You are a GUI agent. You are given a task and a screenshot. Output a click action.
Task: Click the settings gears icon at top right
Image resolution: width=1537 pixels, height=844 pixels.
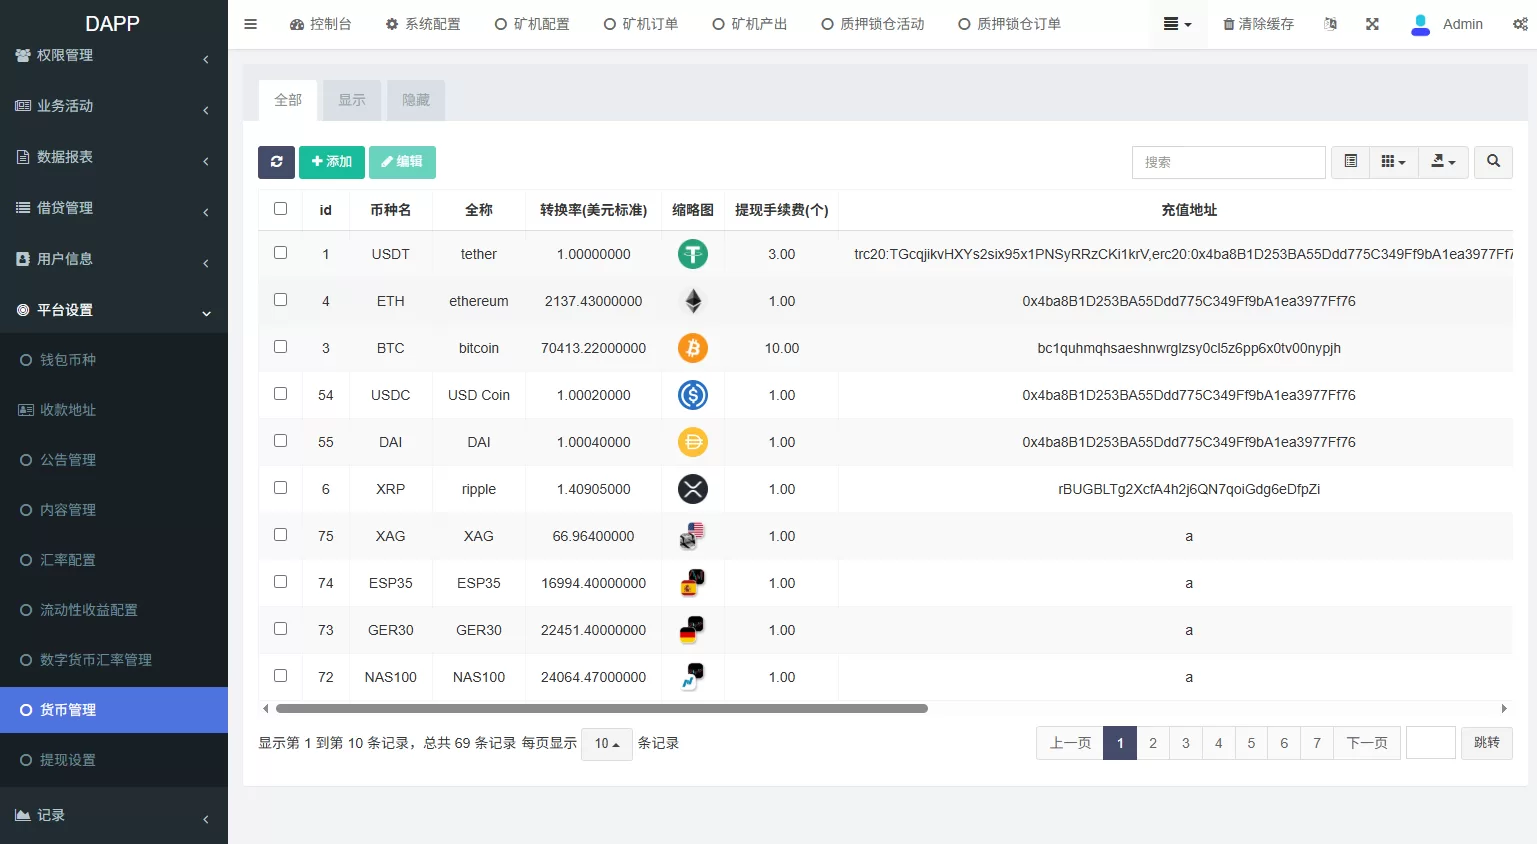[1520, 23]
